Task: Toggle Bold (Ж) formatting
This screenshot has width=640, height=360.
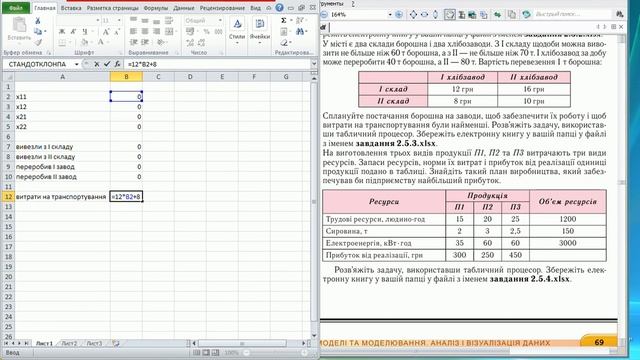Action: click(x=62, y=31)
